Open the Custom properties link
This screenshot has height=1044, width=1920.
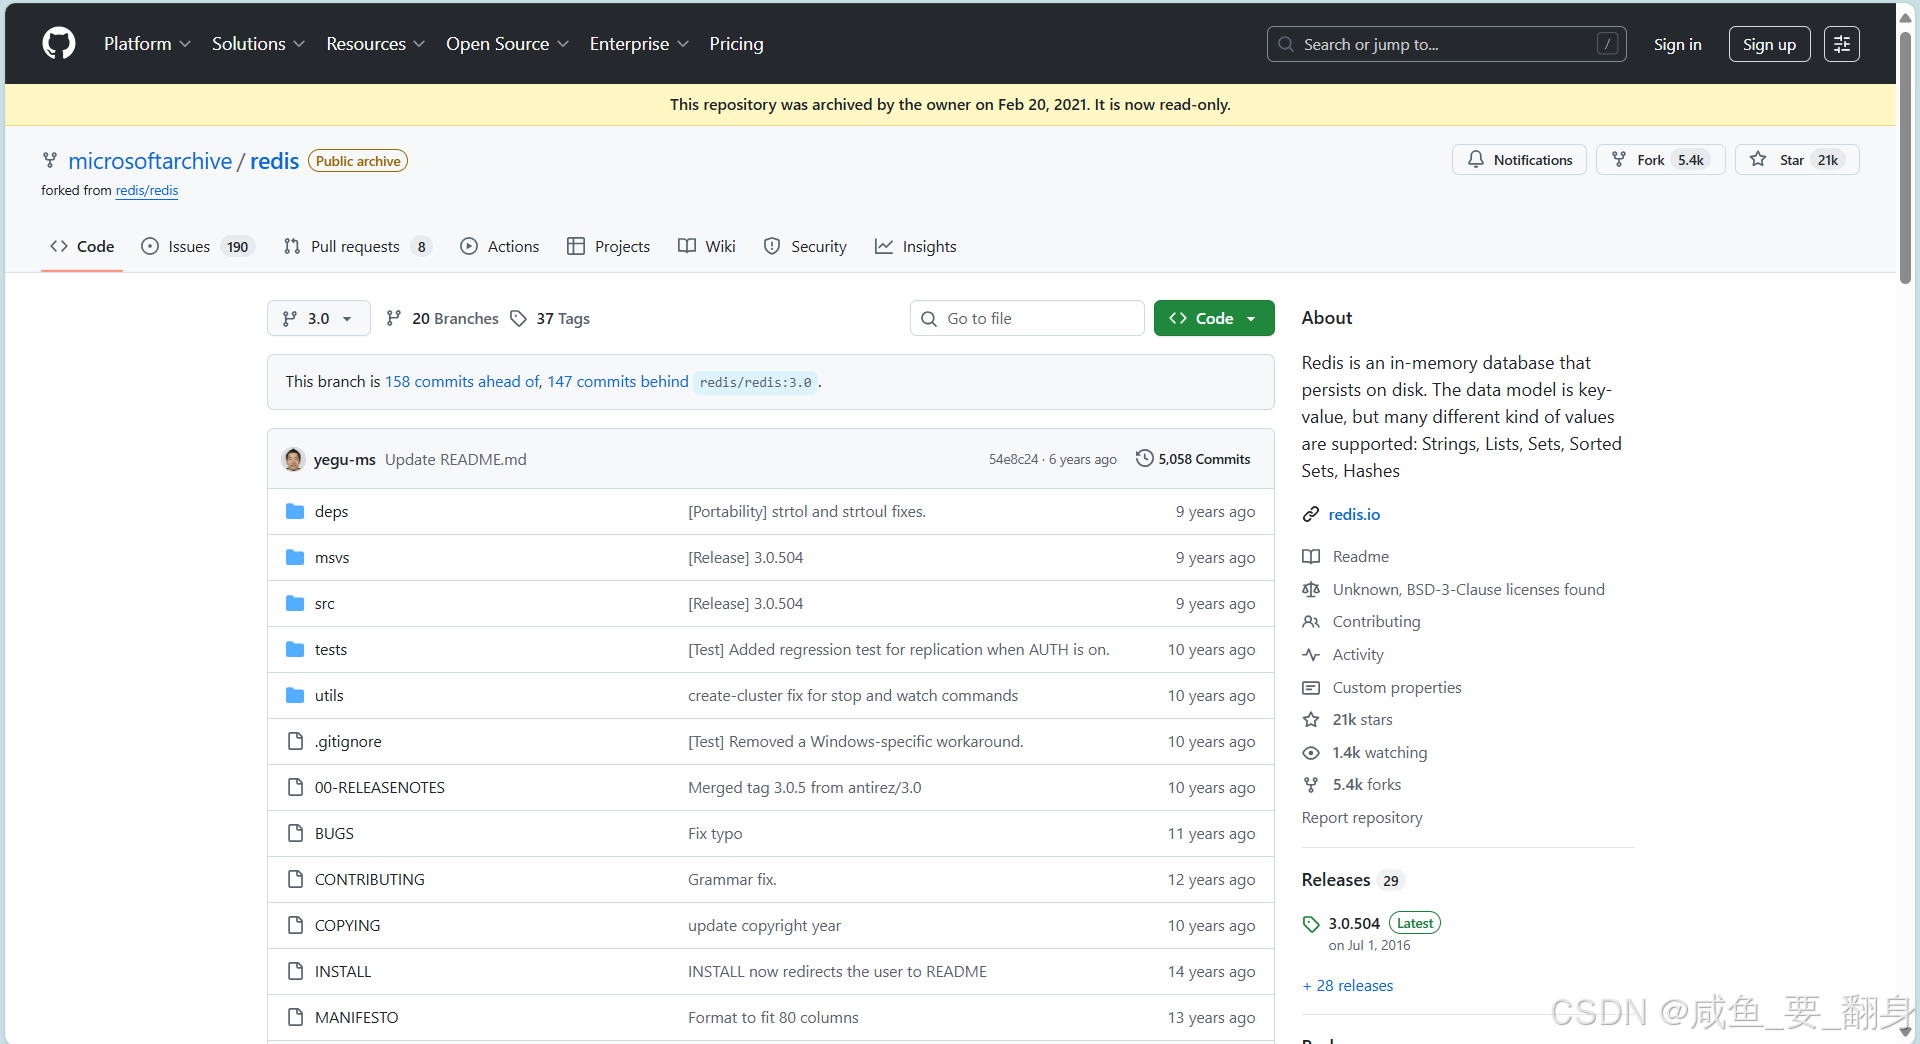(1397, 687)
